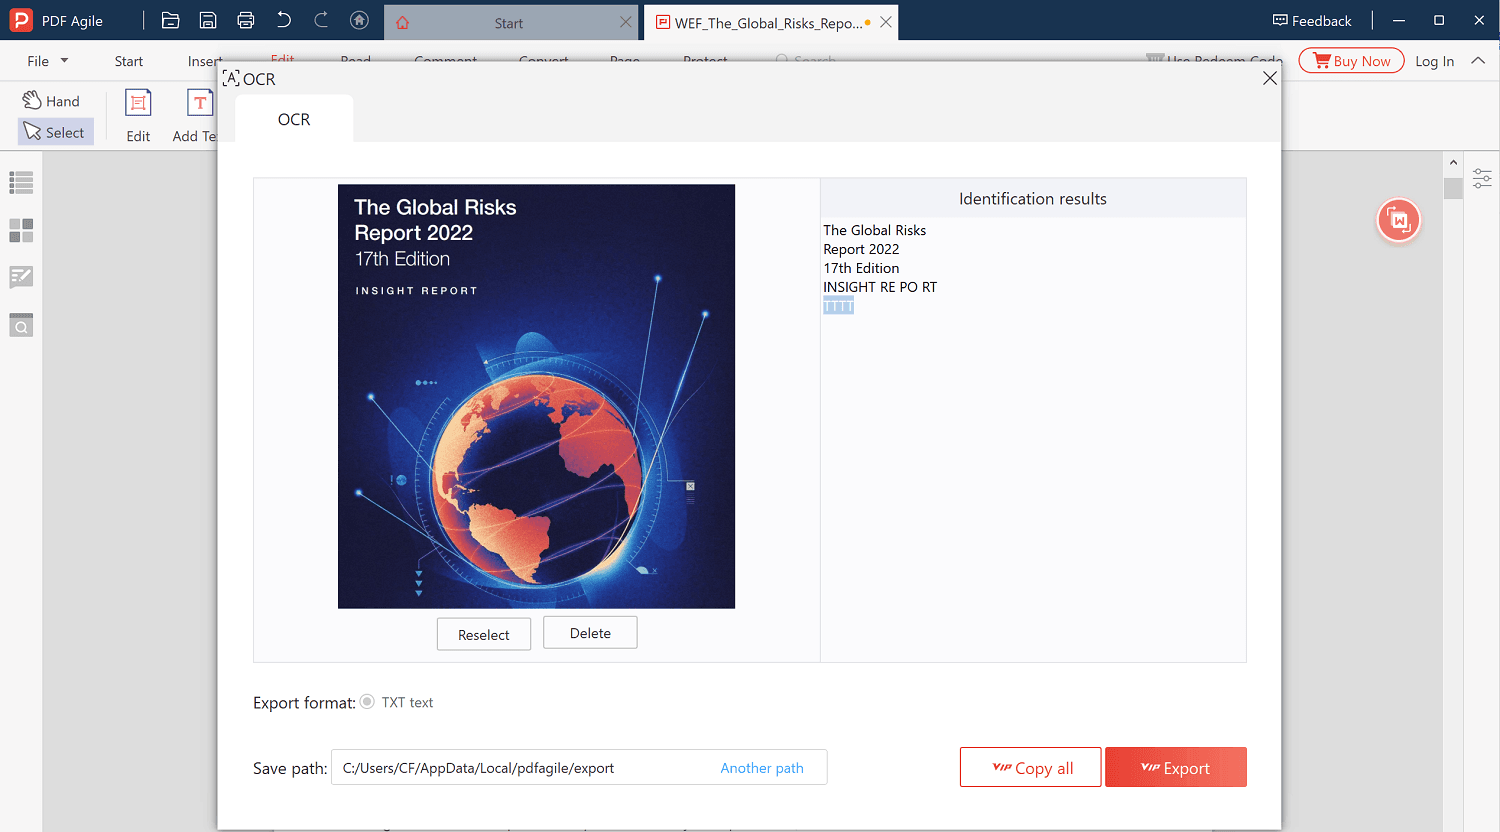
Task: Click the Export button
Action: pyautogui.click(x=1176, y=767)
